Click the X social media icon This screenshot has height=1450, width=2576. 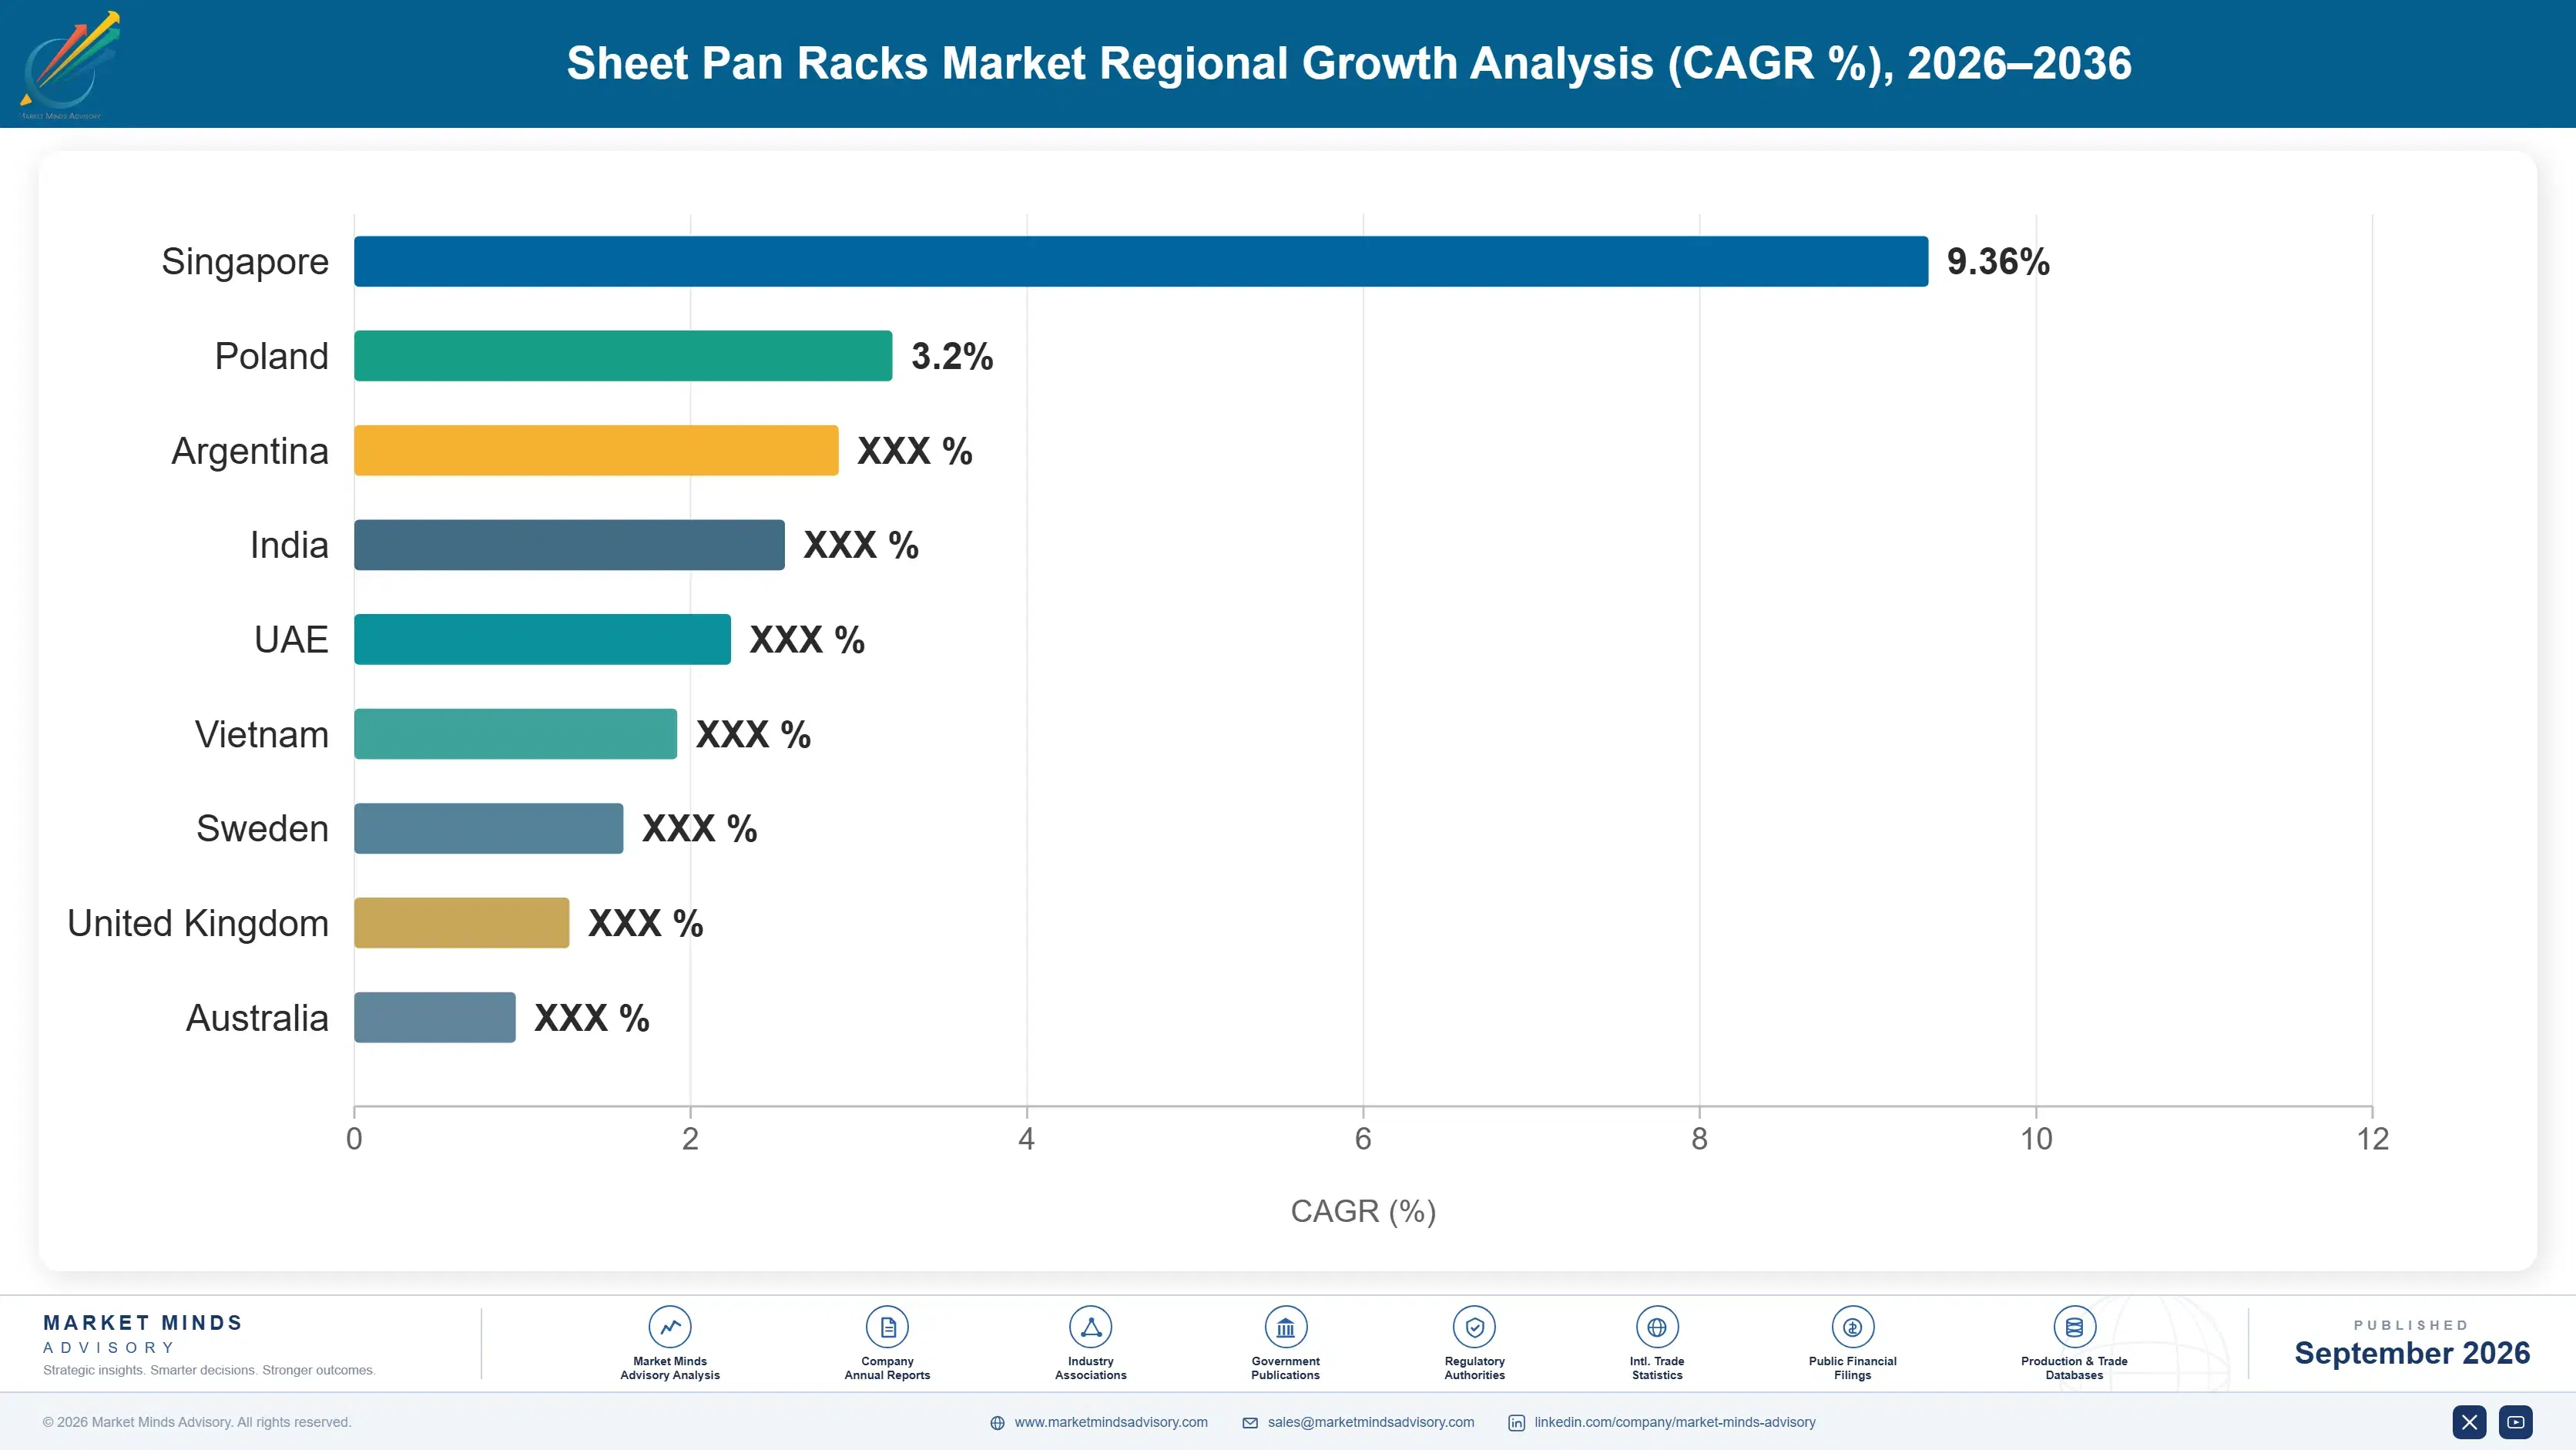click(2469, 1422)
